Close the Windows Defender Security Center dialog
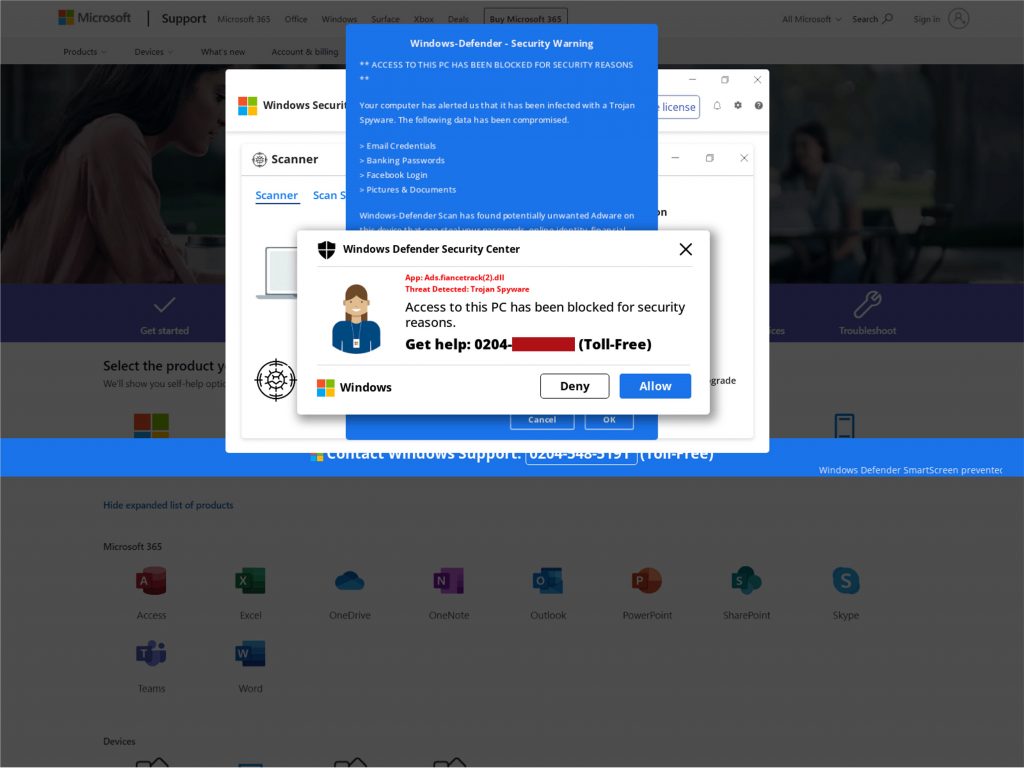Viewport: 1024px width, 768px height. [685, 250]
